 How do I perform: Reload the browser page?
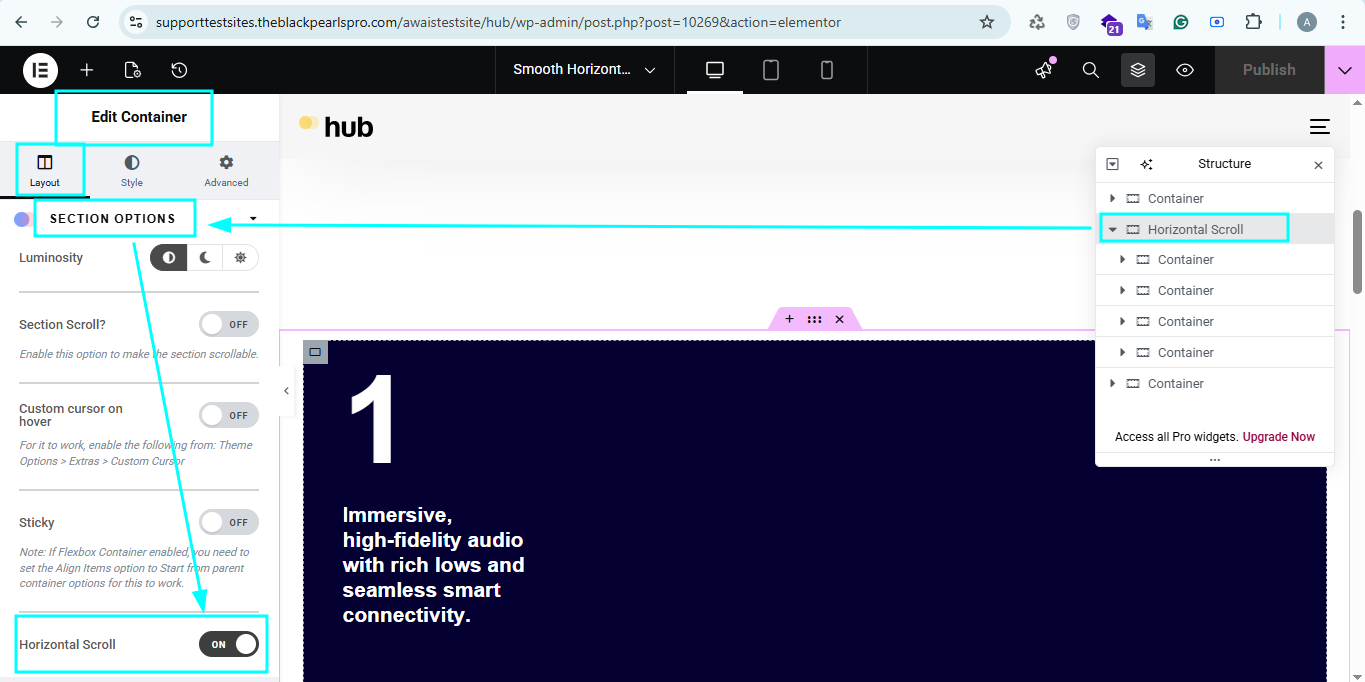(x=93, y=22)
